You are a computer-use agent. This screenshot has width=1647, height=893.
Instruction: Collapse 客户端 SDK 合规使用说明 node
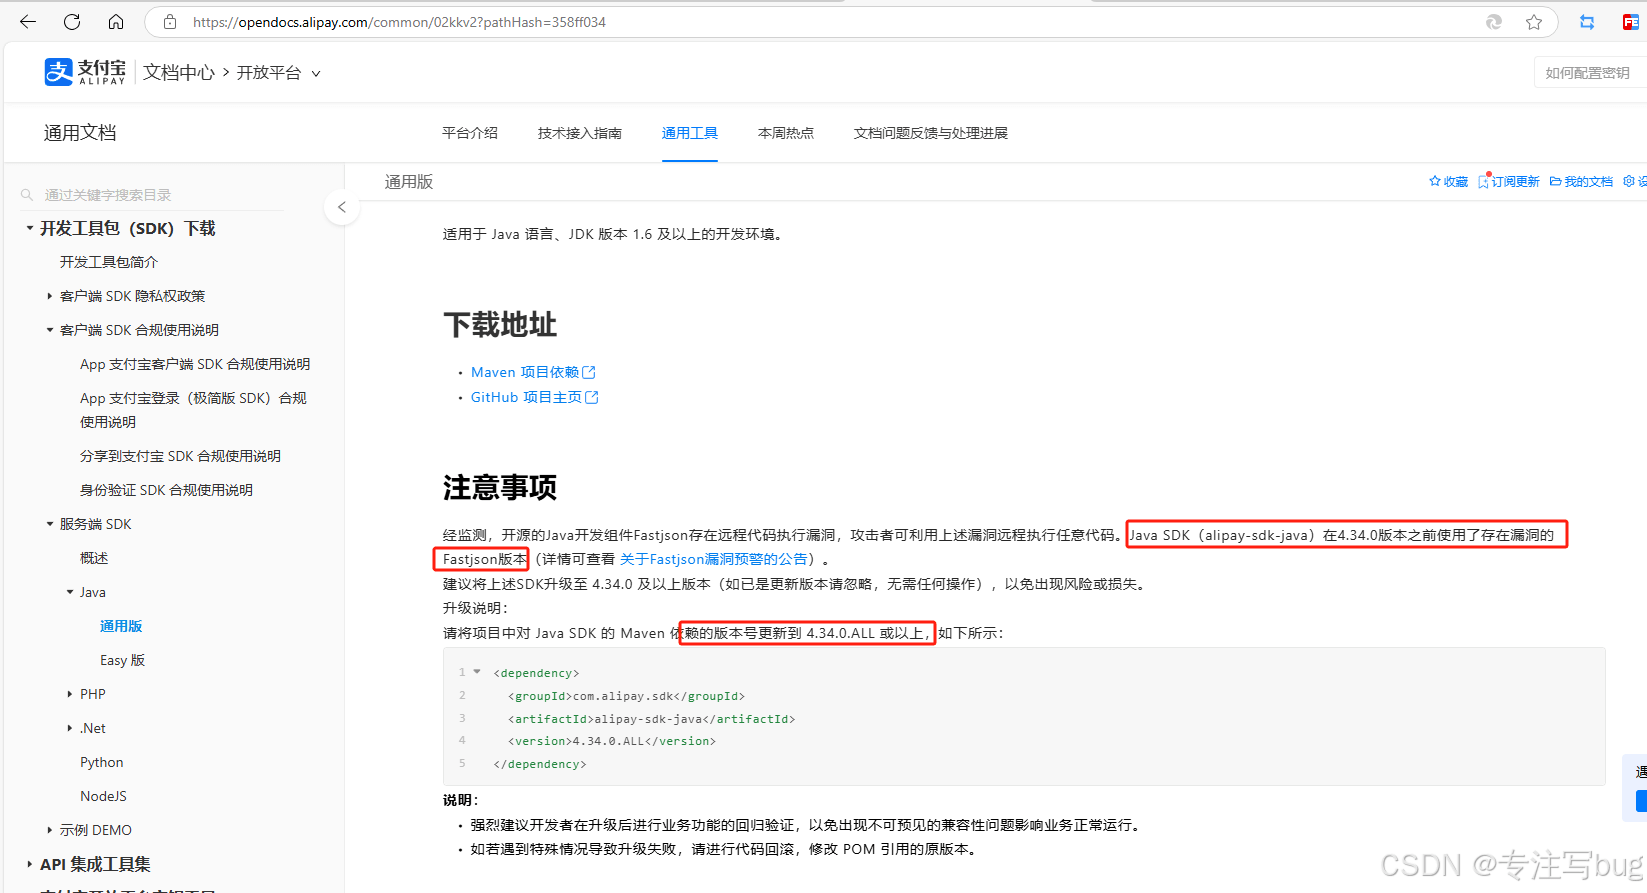50,330
